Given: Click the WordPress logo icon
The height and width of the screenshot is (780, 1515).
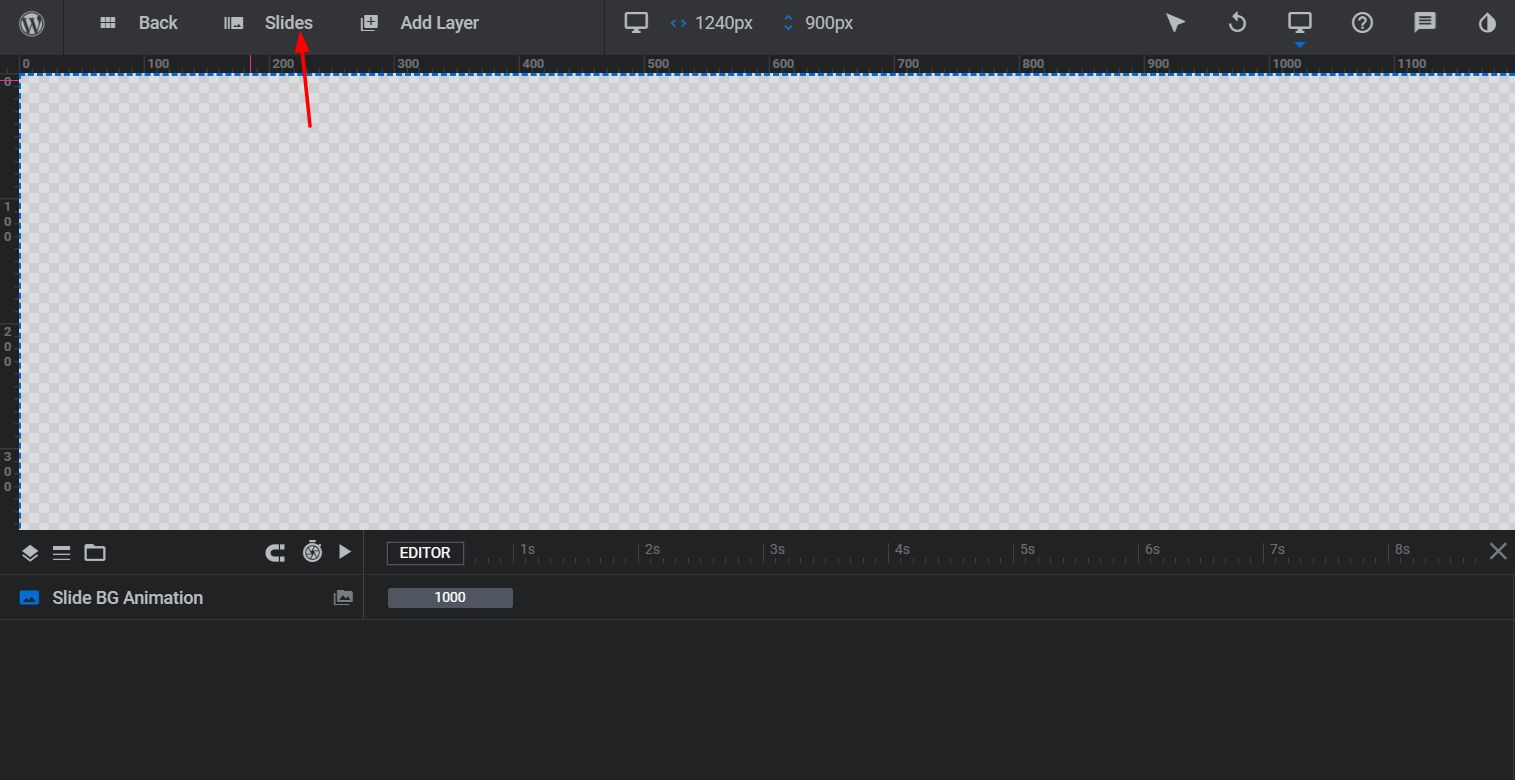Looking at the screenshot, I should [32, 23].
